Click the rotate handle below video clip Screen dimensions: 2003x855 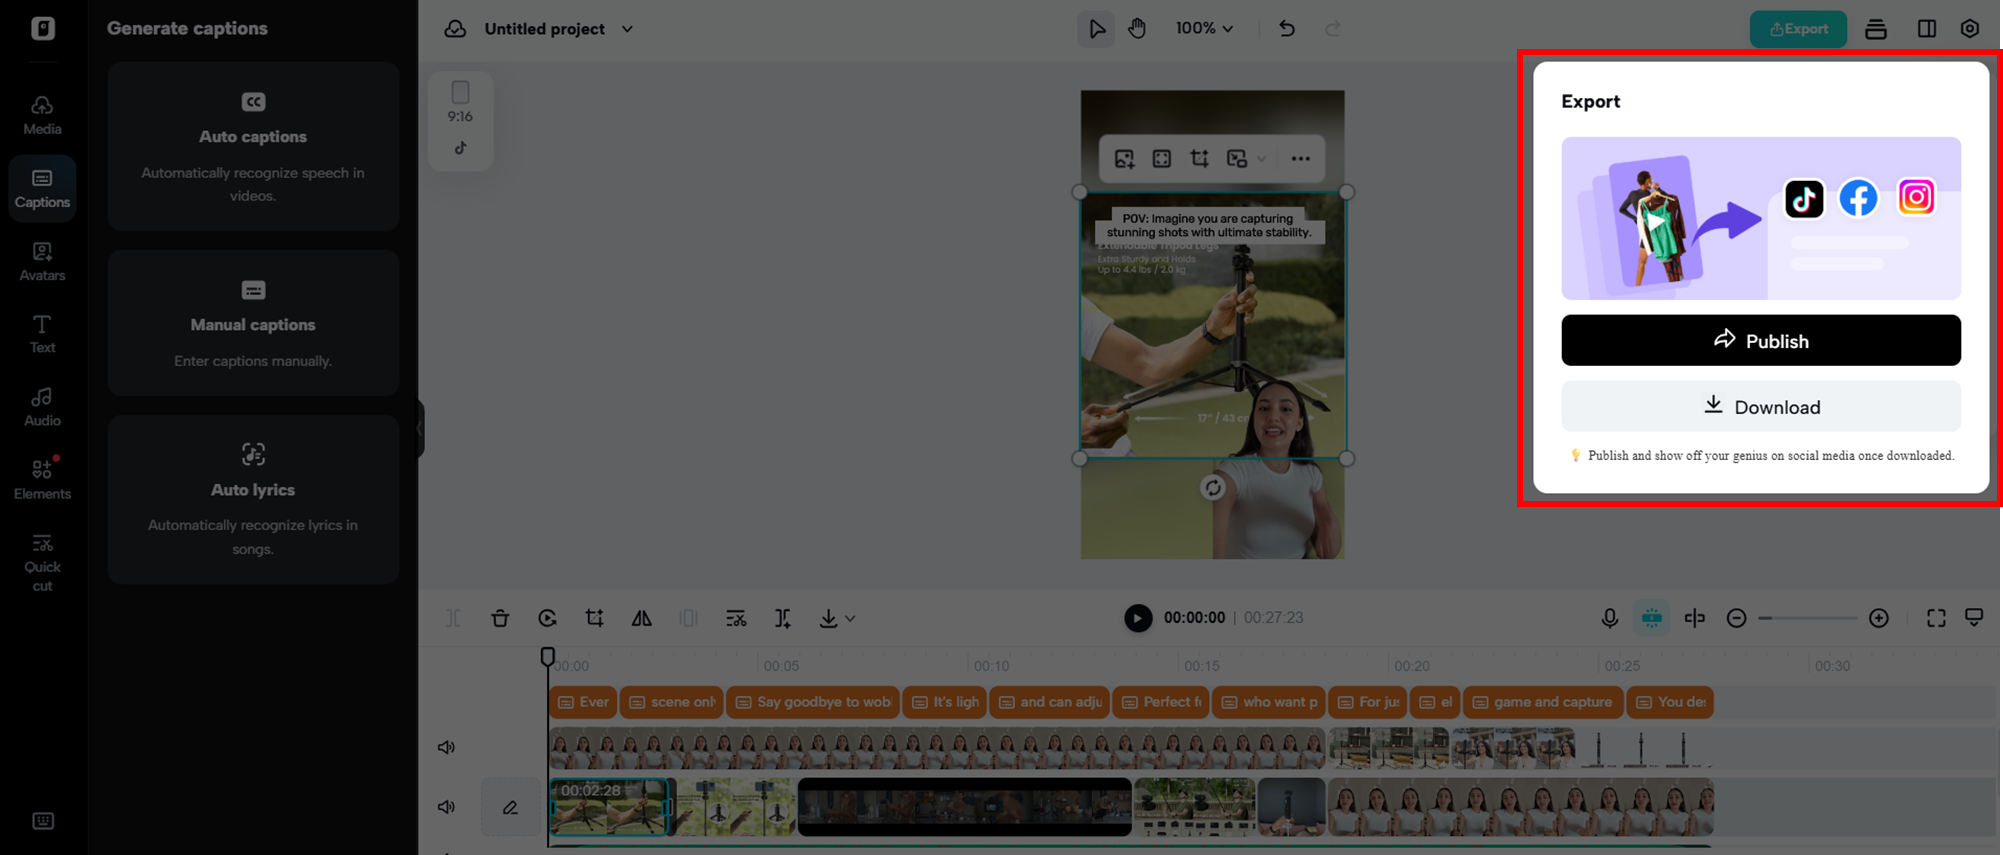(1212, 488)
